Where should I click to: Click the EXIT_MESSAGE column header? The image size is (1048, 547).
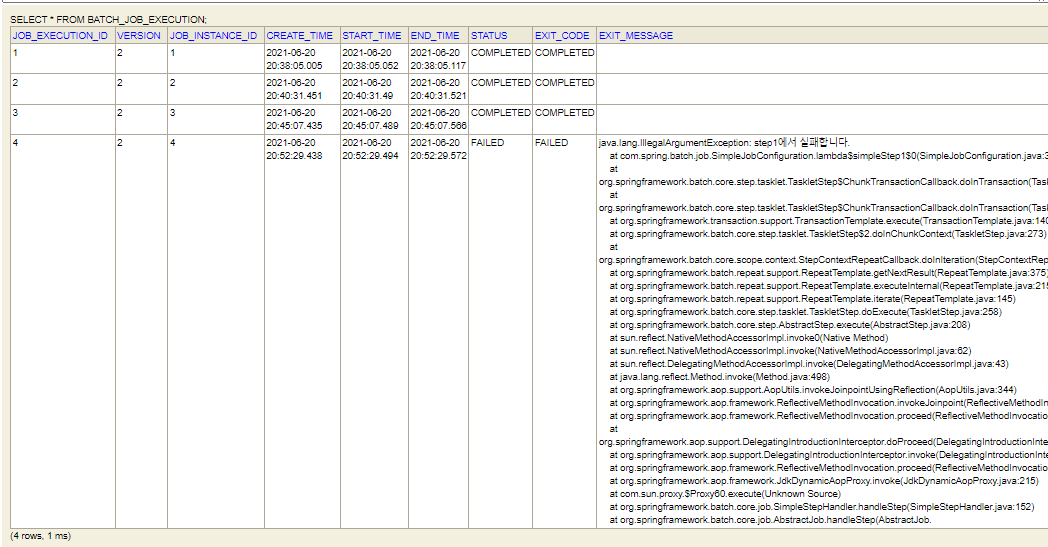click(636, 35)
